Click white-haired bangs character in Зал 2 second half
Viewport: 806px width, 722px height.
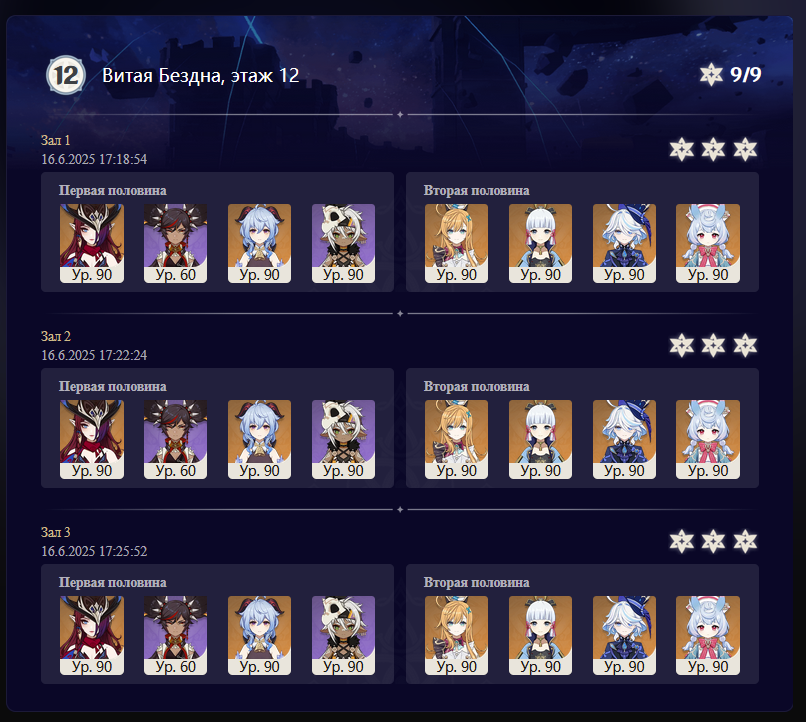[x=540, y=439]
